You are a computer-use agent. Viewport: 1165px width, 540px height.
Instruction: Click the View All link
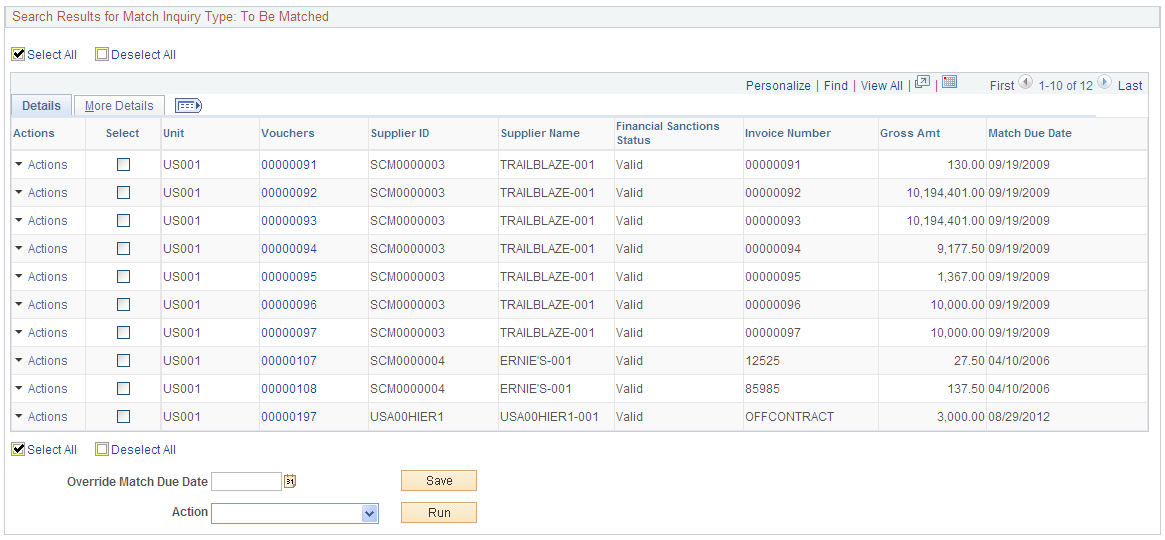tap(882, 85)
